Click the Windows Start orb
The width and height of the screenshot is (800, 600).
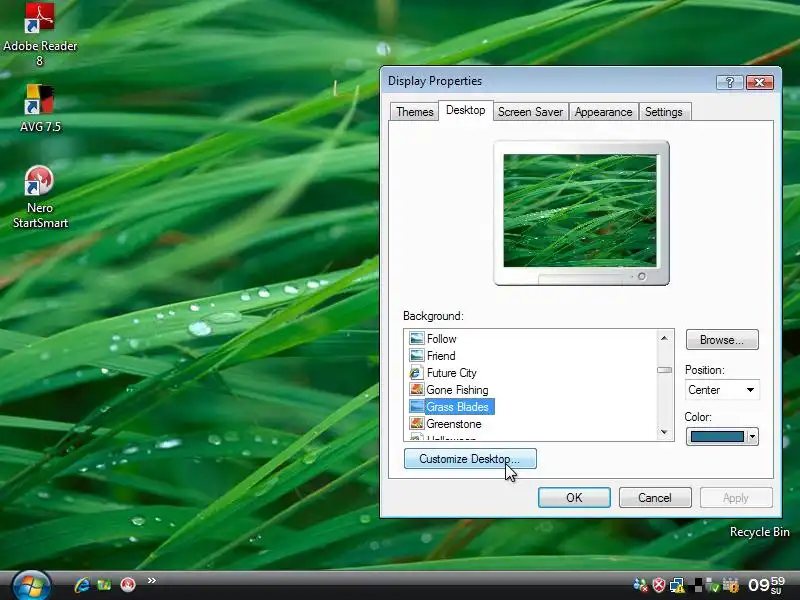[x=31, y=585]
